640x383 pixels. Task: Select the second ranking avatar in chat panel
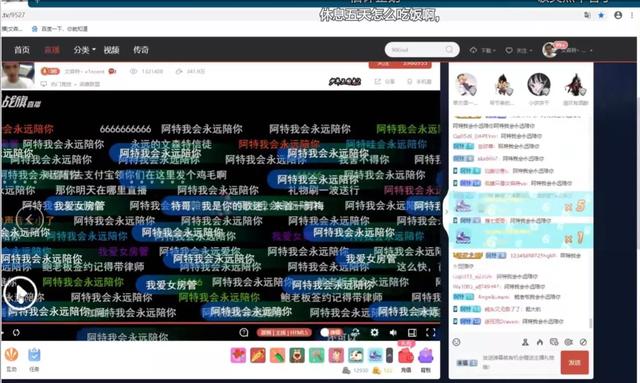coord(502,85)
